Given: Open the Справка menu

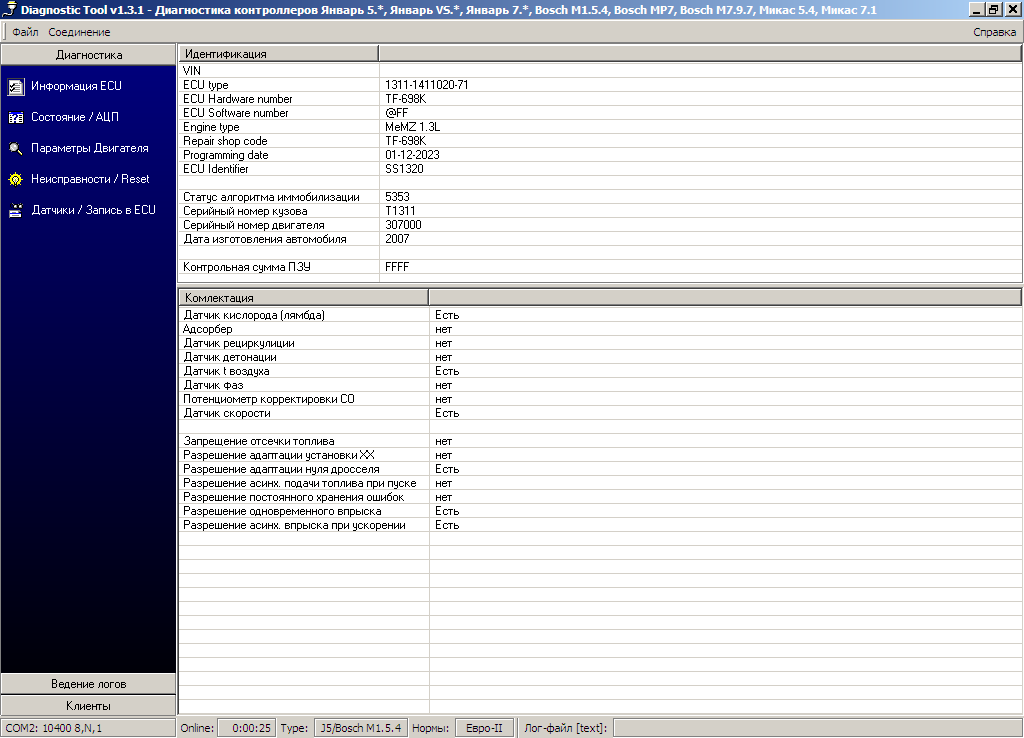Looking at the screenshot, I should [x=994, y=32].
